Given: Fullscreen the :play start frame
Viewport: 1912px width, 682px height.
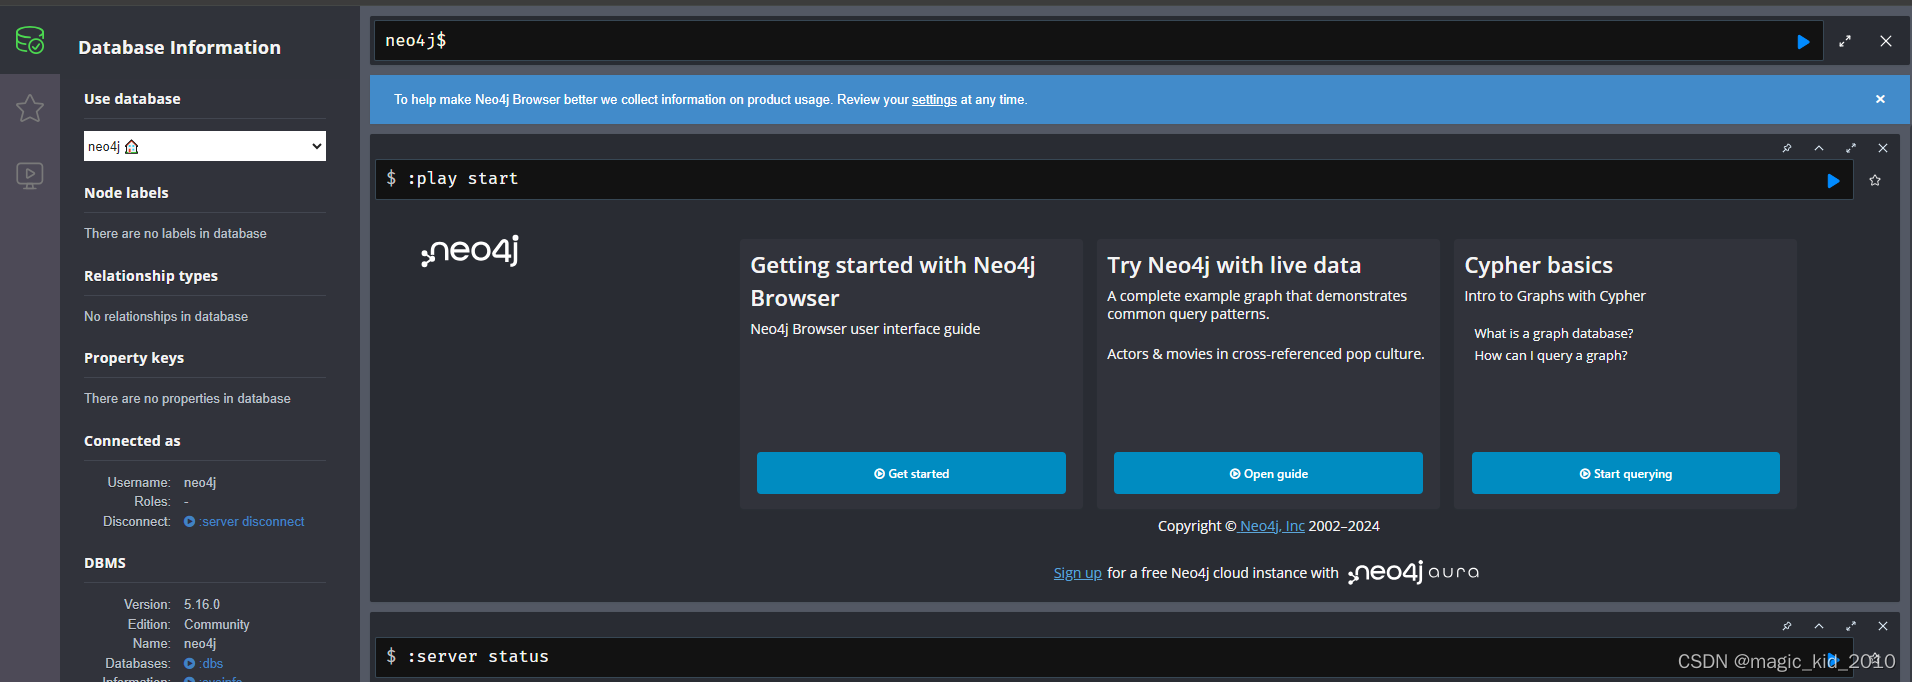Looking at the screenshot, I should click(x=1851, y=148).
